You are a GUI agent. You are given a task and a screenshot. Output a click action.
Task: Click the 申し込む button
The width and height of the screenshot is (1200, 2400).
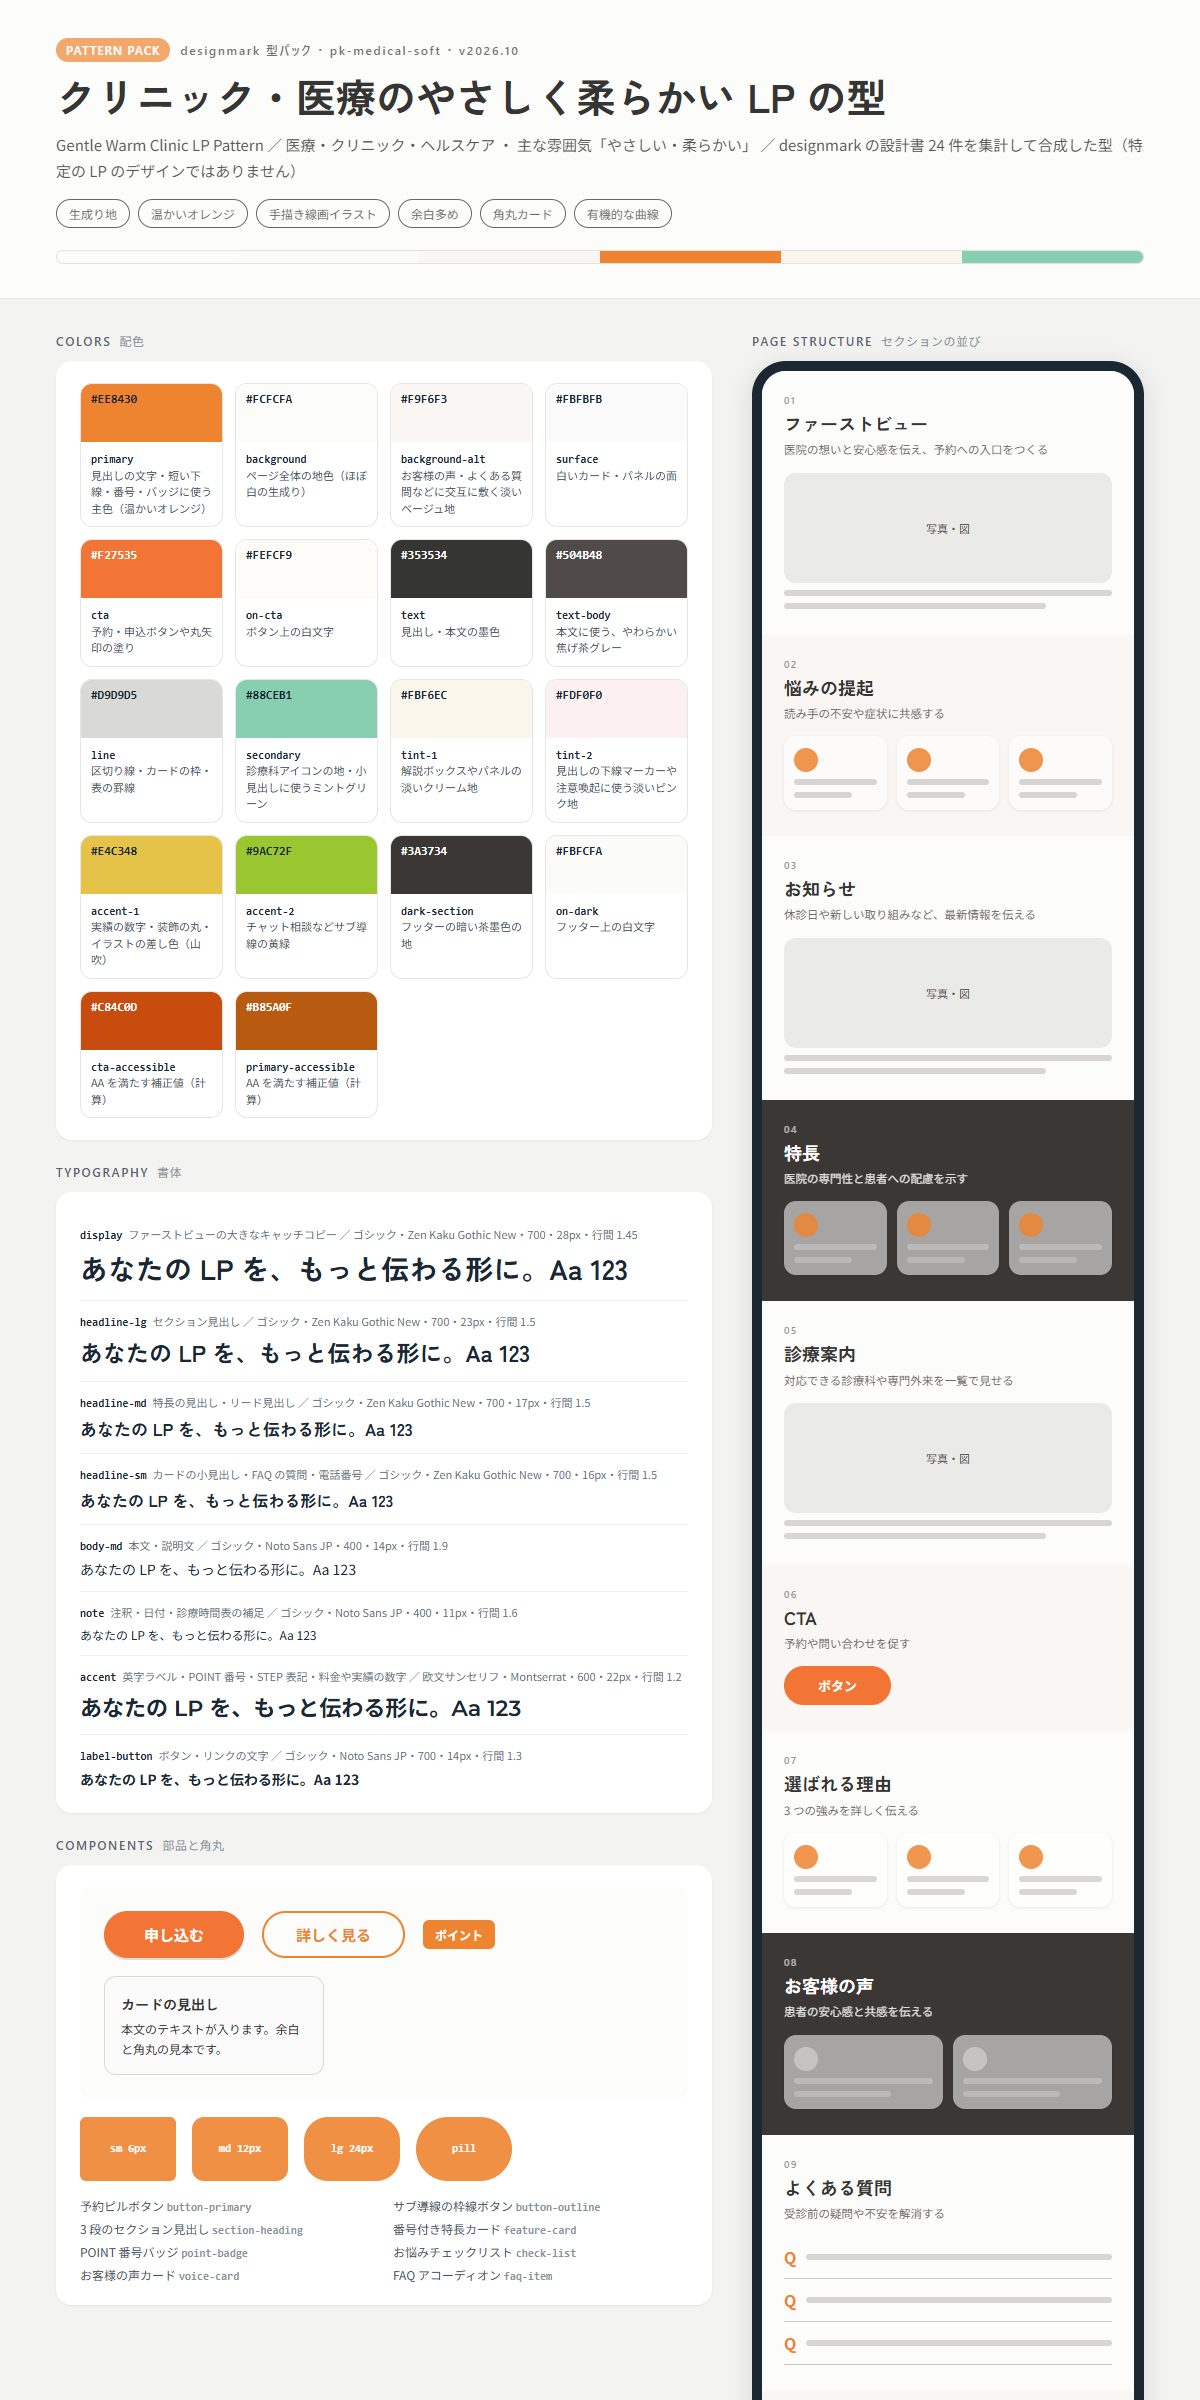(174, 1935)
